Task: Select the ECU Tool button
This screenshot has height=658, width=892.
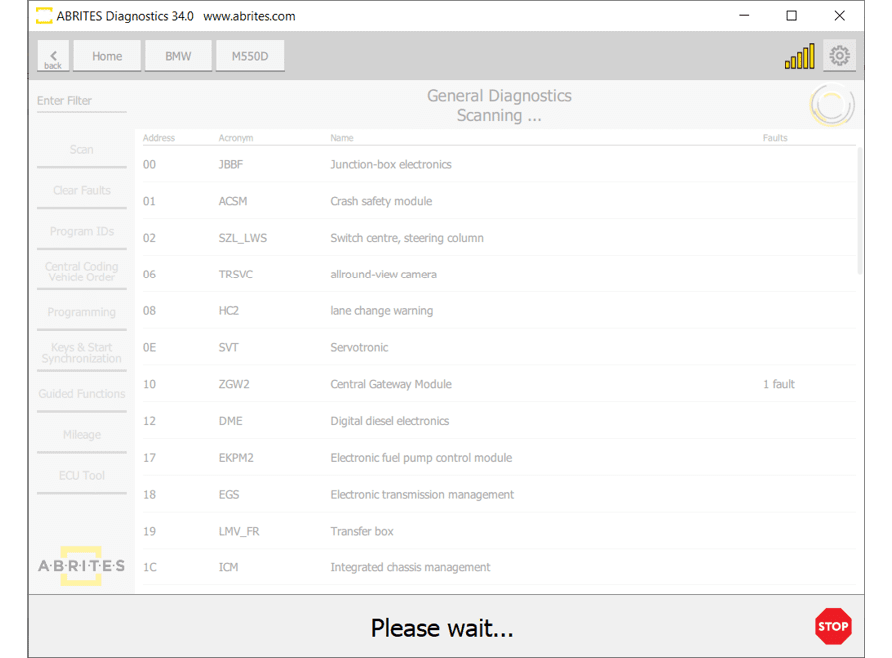Action: (x=81, y=475)
